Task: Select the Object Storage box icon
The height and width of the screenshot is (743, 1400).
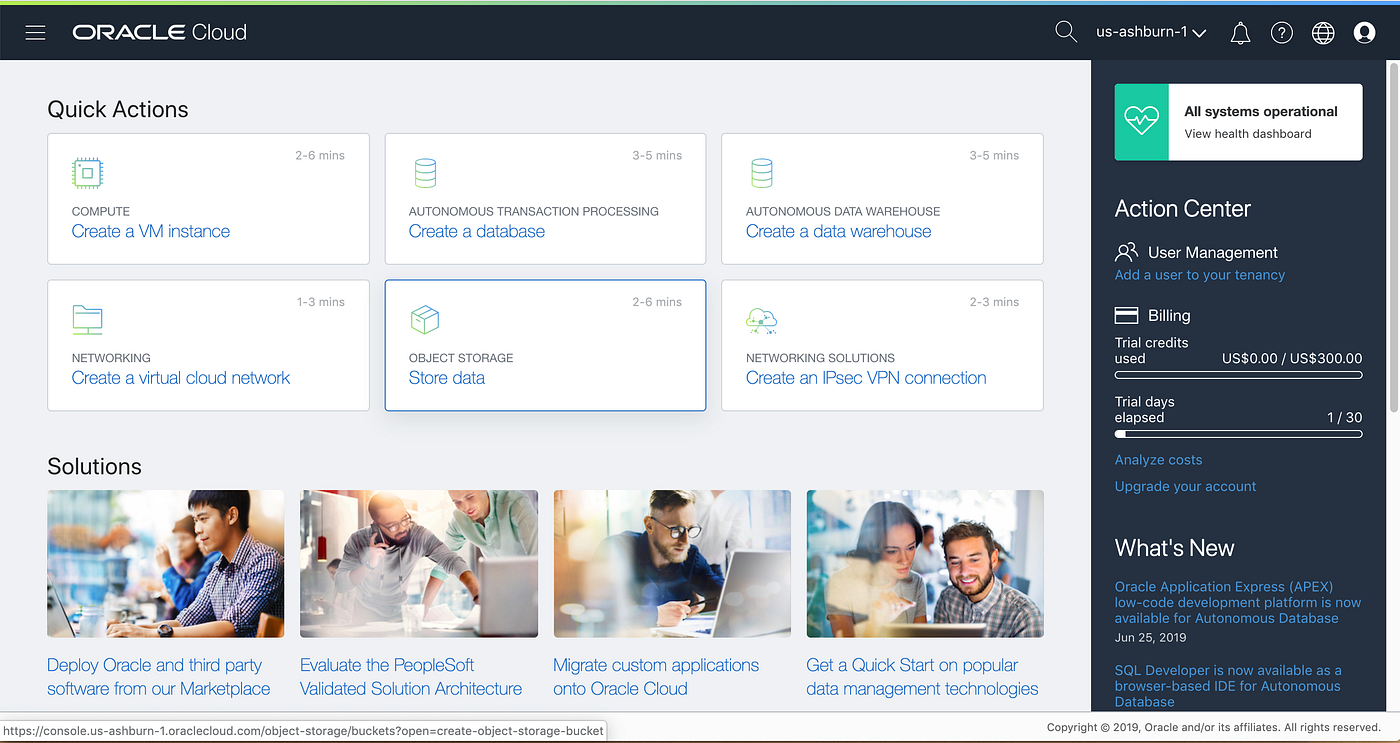Action: [x=425, y=318]
